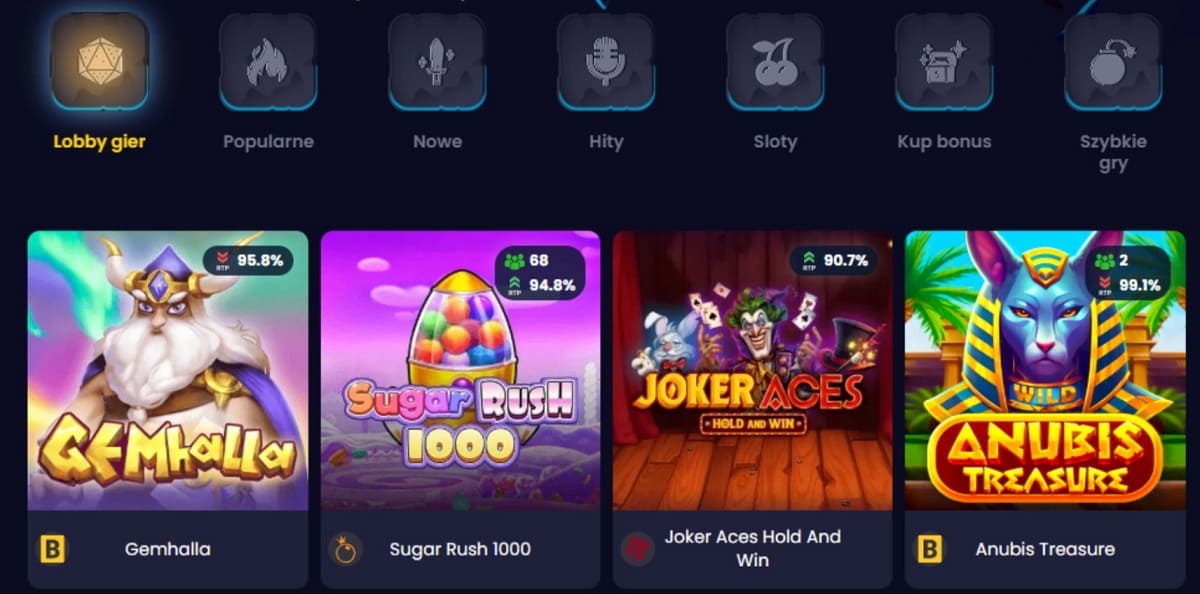Viewport: 1200px width, 594px height.
Task: Launch the Anubis Treasure game thumbnail
Action: tap(1045, 371)
